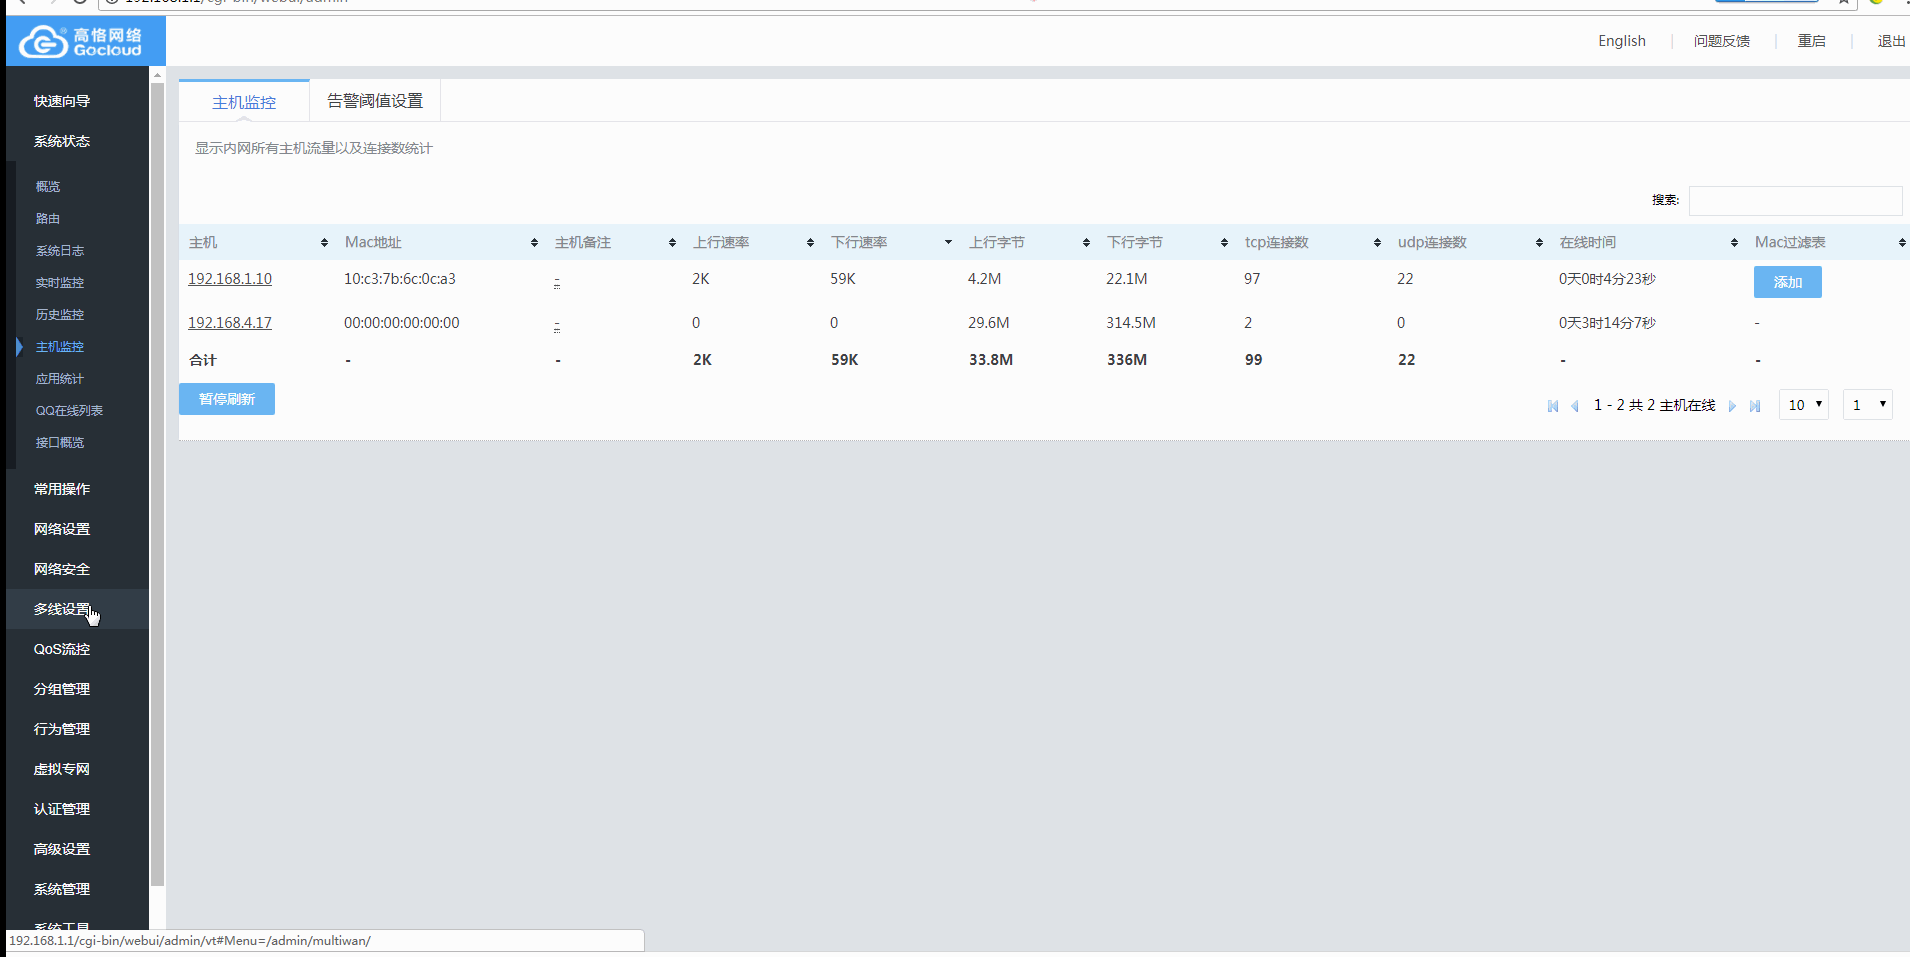Open 快速向导 in sidebar

coord(62,101)
